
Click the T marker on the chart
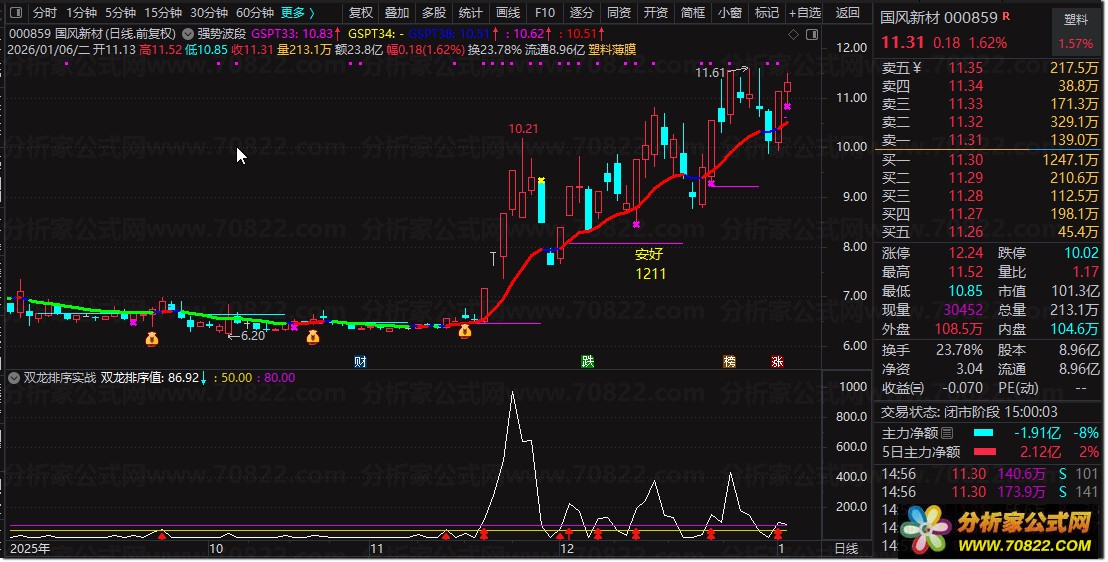pyautogui.click(x=493, y=258)
